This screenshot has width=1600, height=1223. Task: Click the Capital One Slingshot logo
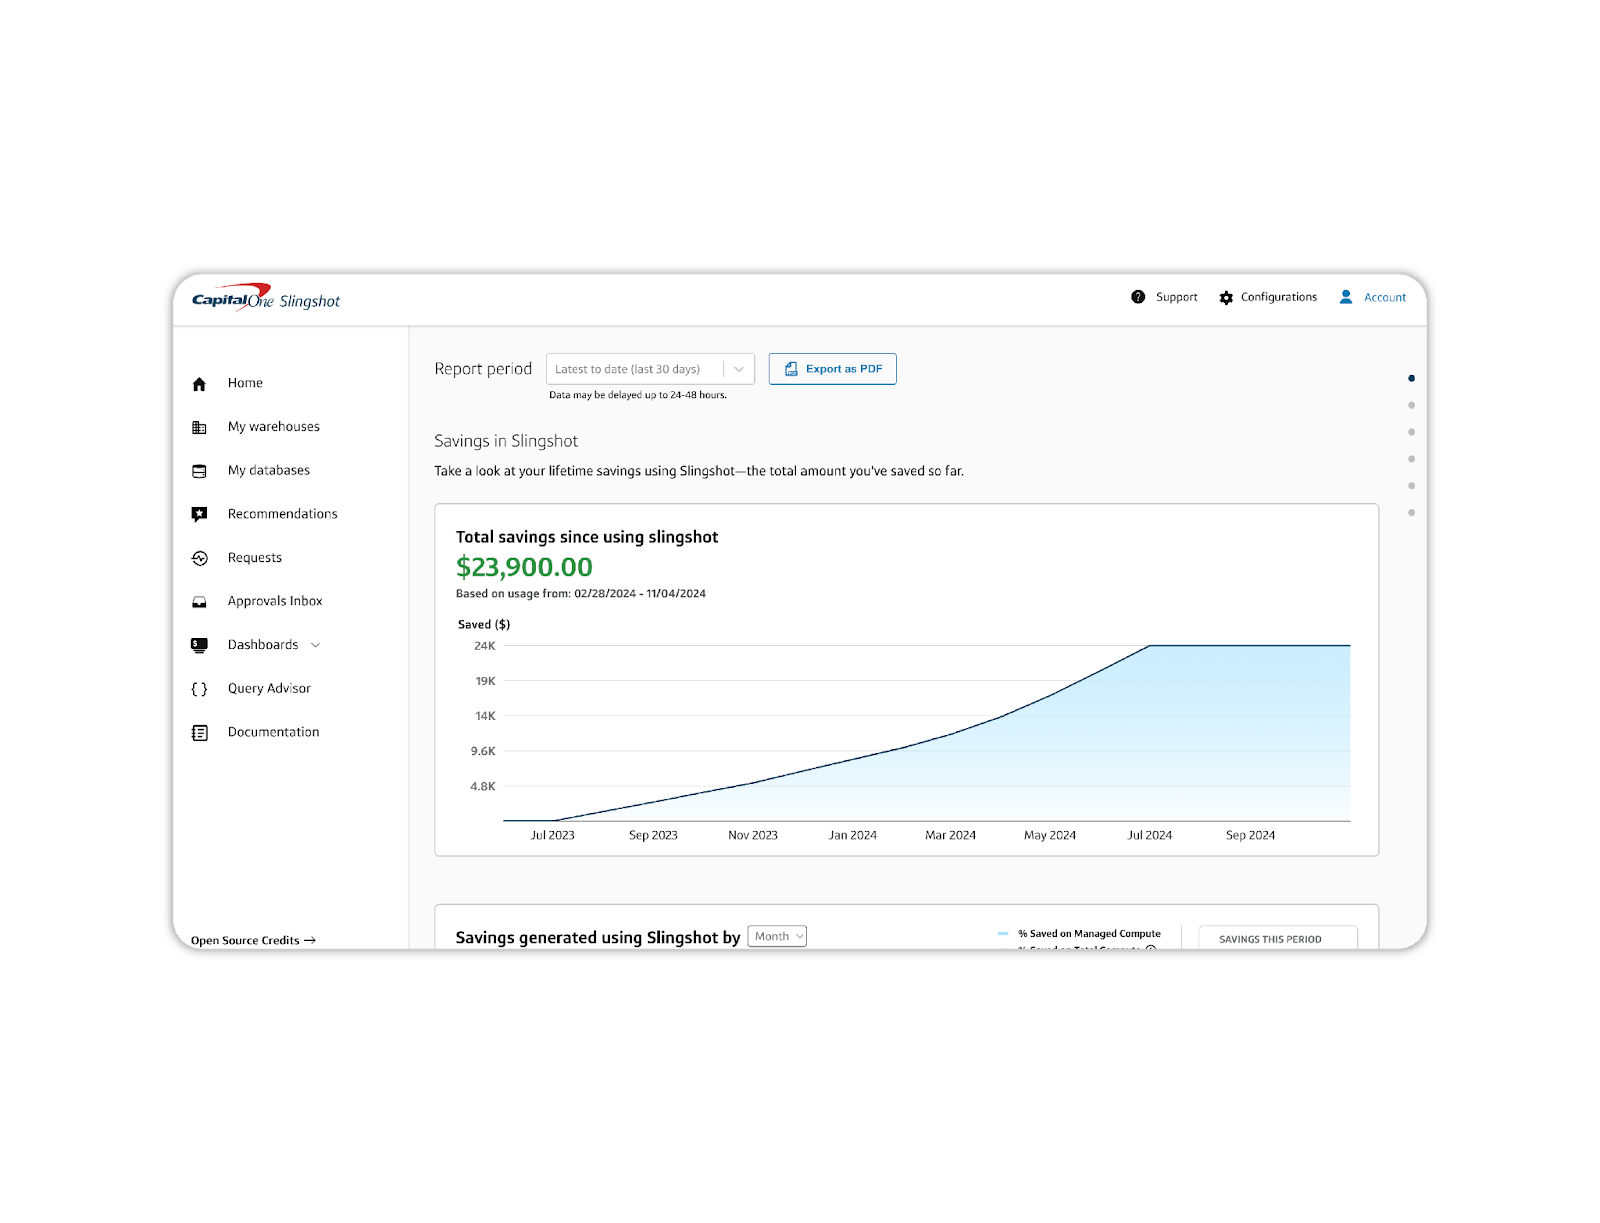266,297
